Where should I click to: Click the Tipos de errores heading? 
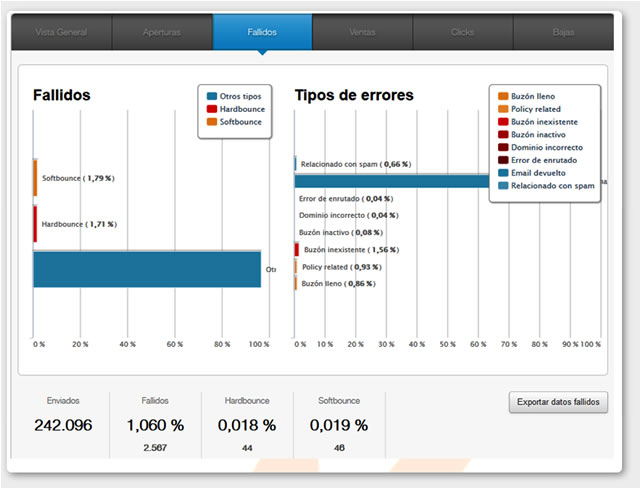tap(354, 95)
